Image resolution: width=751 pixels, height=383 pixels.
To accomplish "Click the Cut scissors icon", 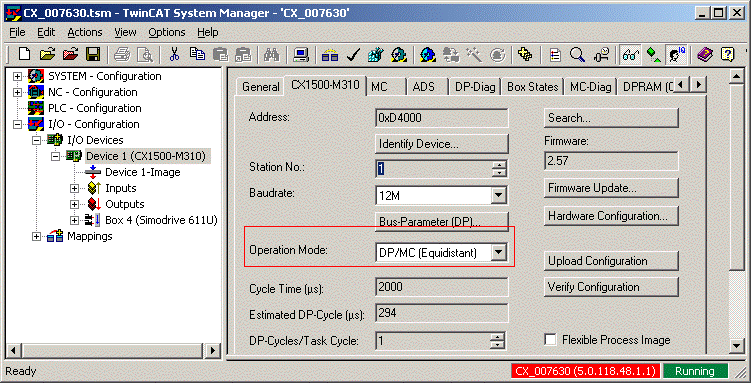I will 174,55.
